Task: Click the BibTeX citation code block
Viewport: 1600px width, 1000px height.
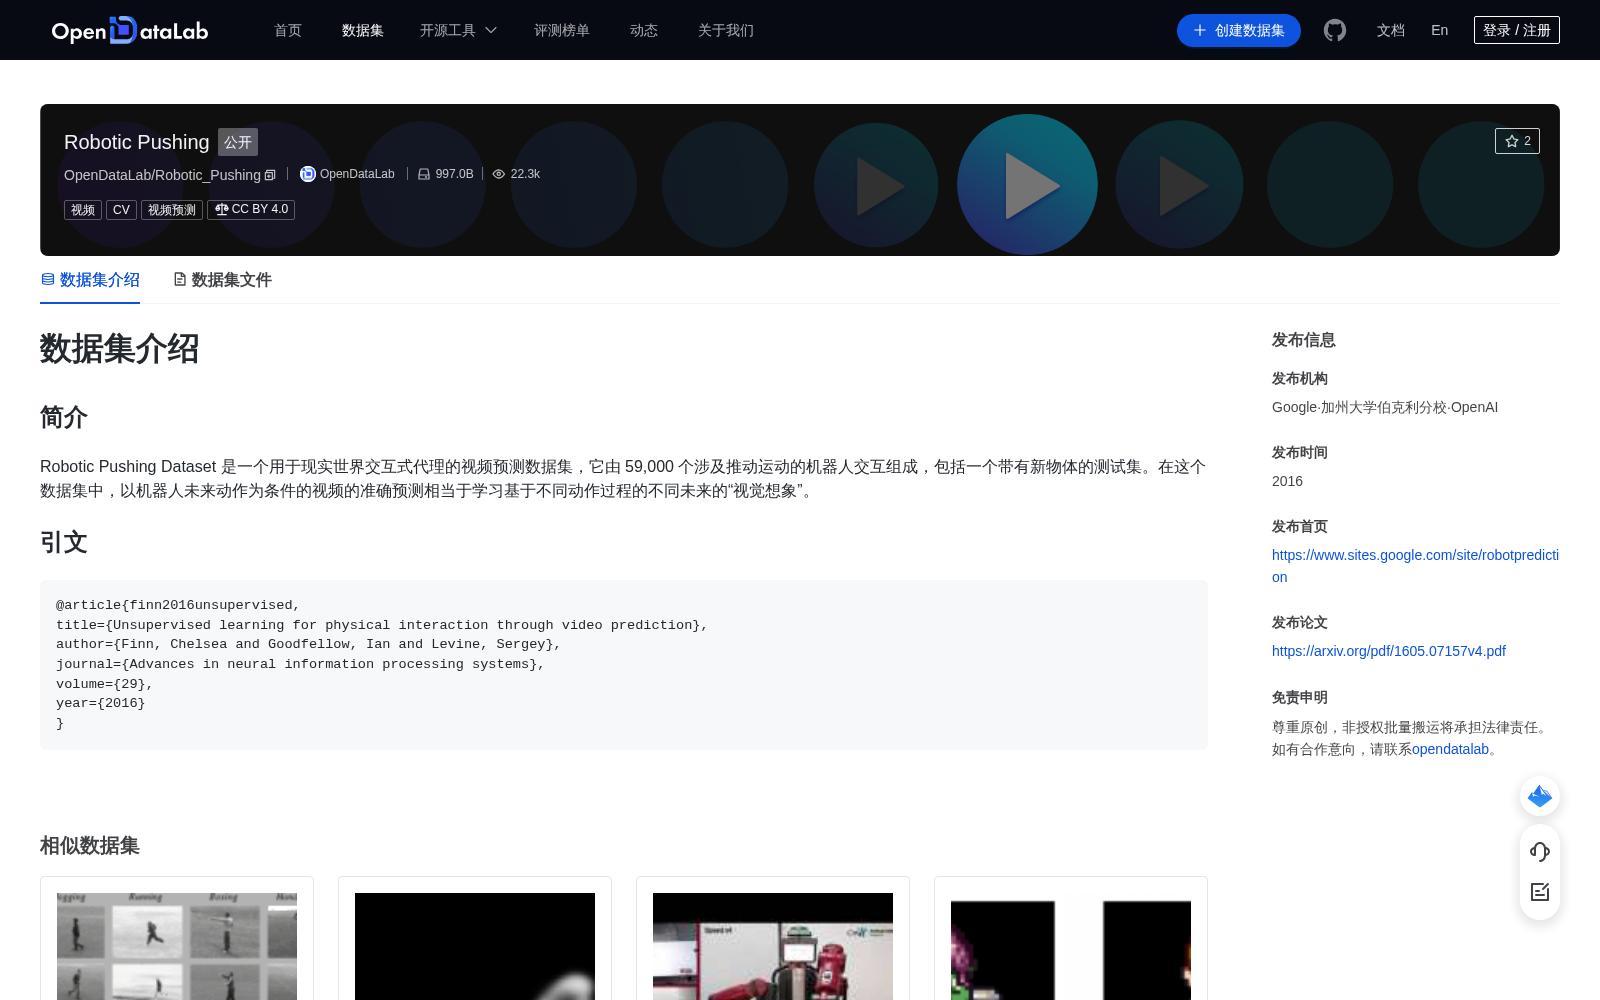Action: [624, 665]
